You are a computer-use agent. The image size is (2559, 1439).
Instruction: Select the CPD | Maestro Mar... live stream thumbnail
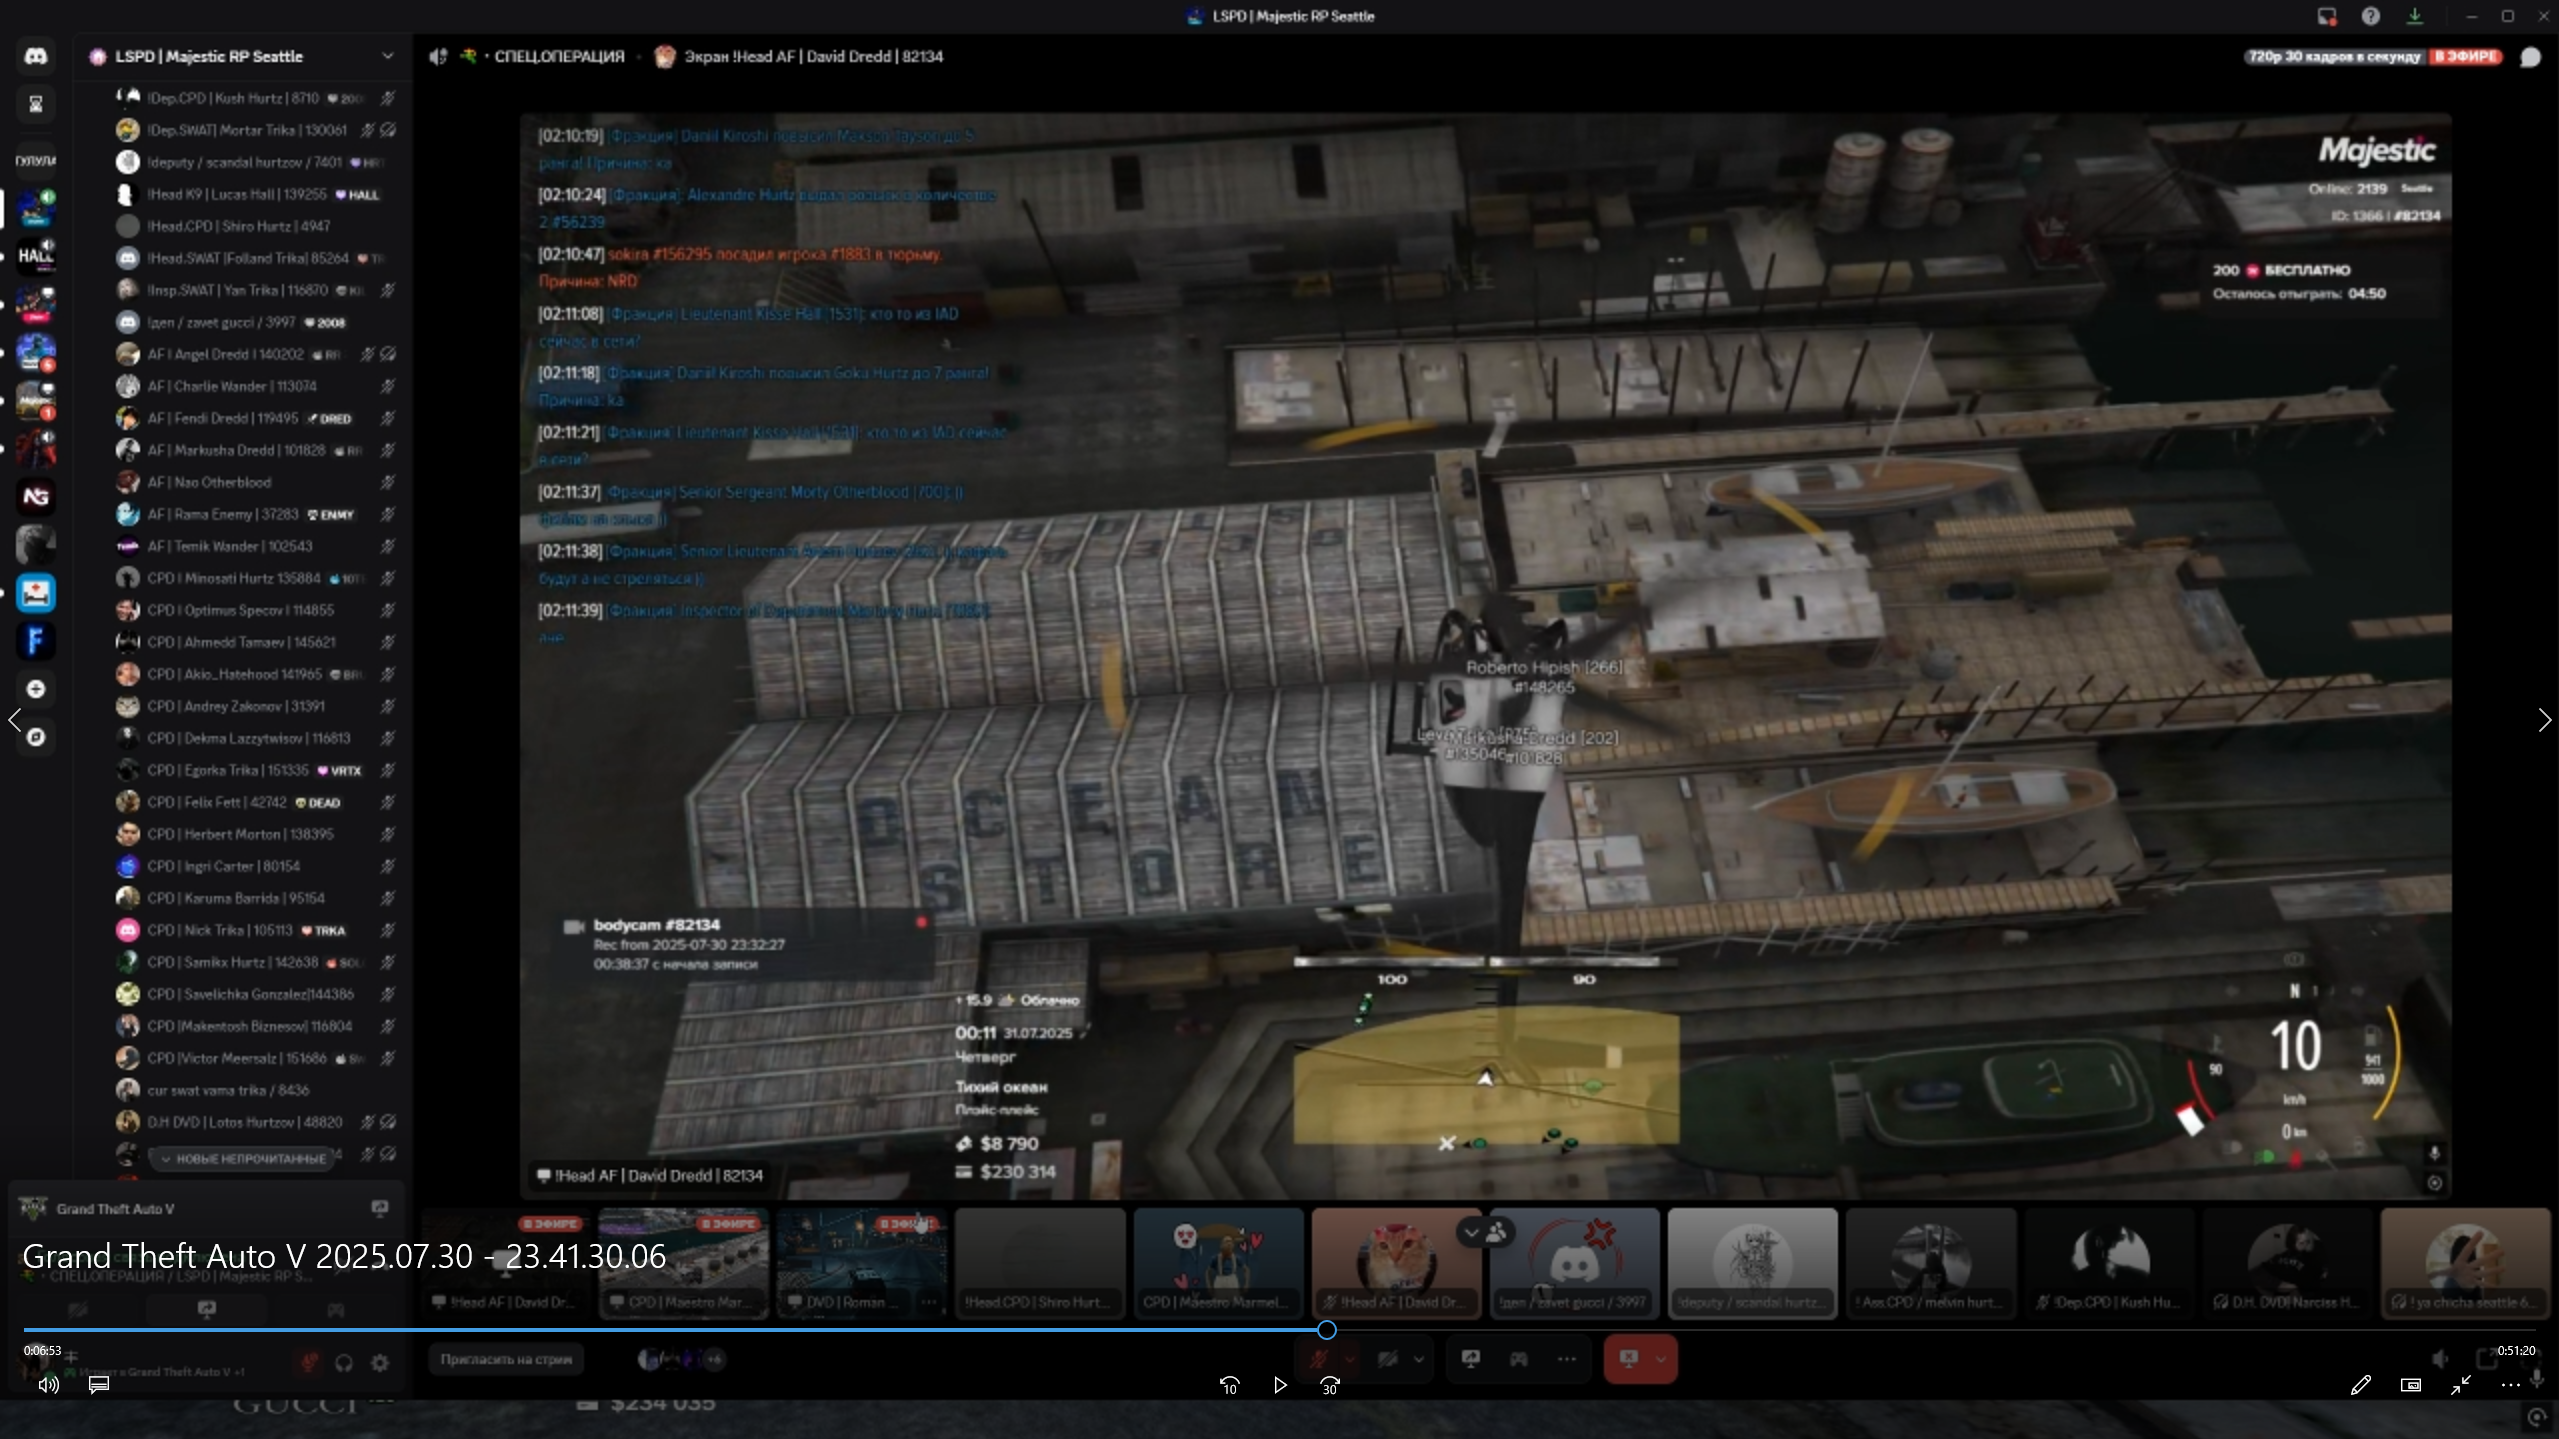(x=684, y=1263)
